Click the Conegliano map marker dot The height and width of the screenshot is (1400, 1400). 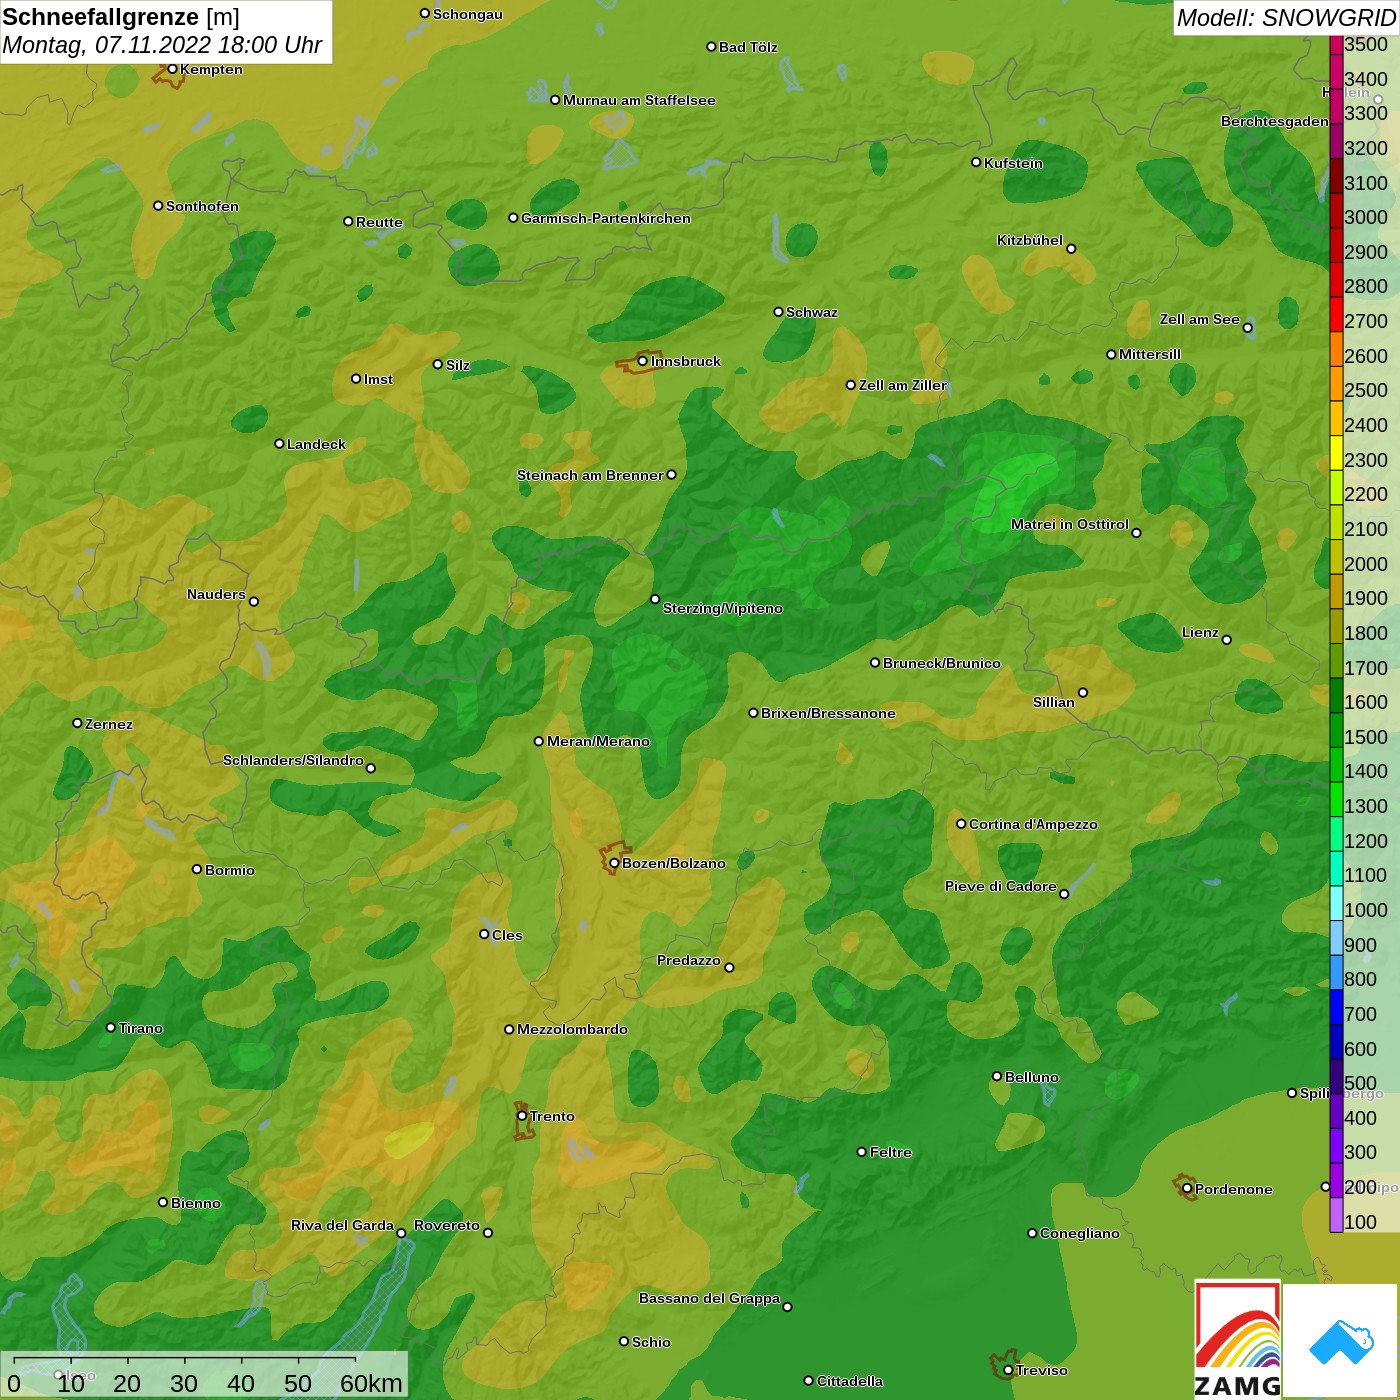pyautogui.click(x=1032, y=1233)
